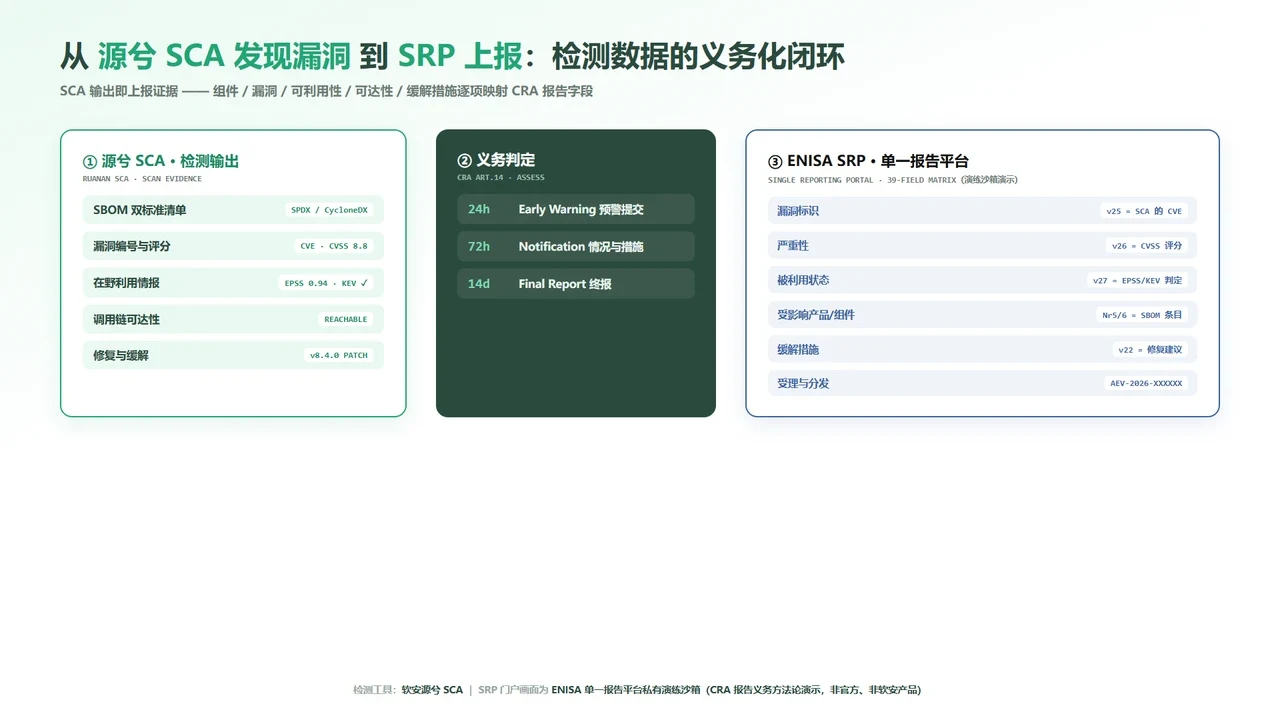Viewport: 1280px width, 720px height.
Task: Click the '缓解措施' field label
Action: (x=798, y=349)
